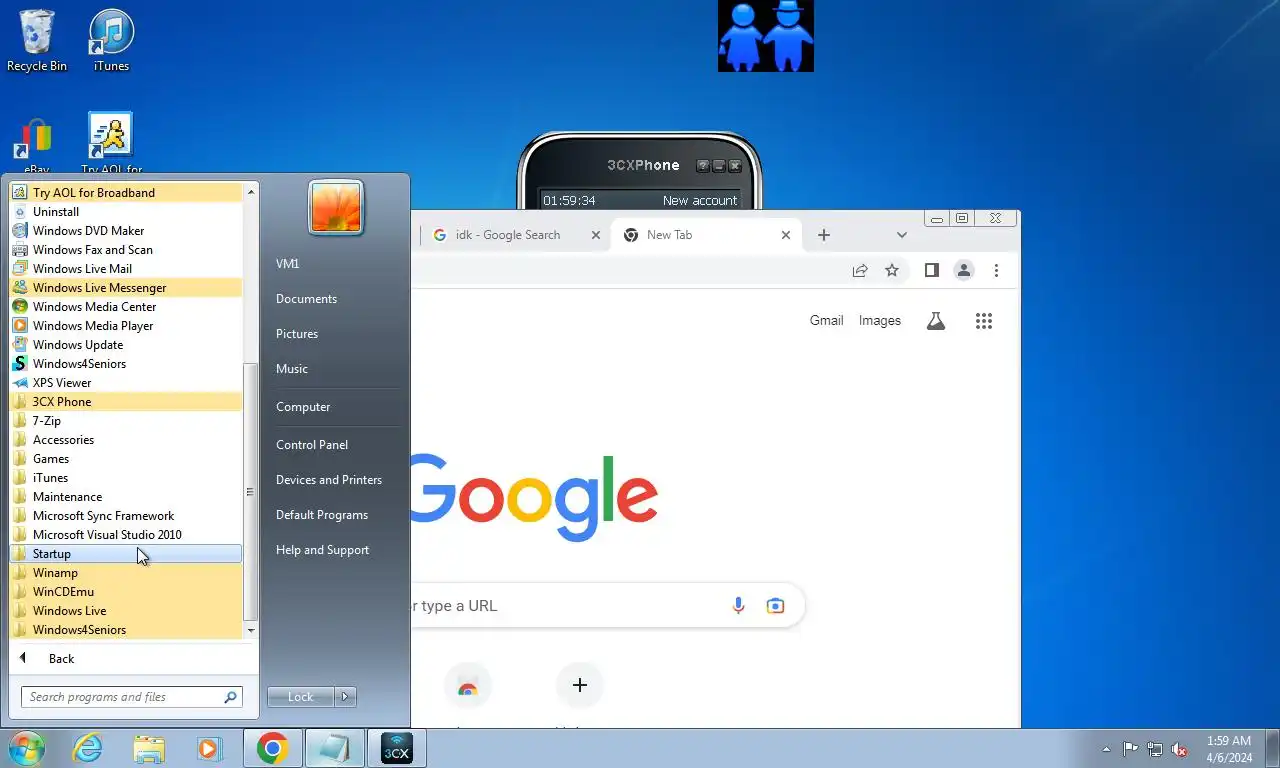Expand WinCDEmu folder
This screenshot has height=768, width=1280.
click(x=126, y=591)
